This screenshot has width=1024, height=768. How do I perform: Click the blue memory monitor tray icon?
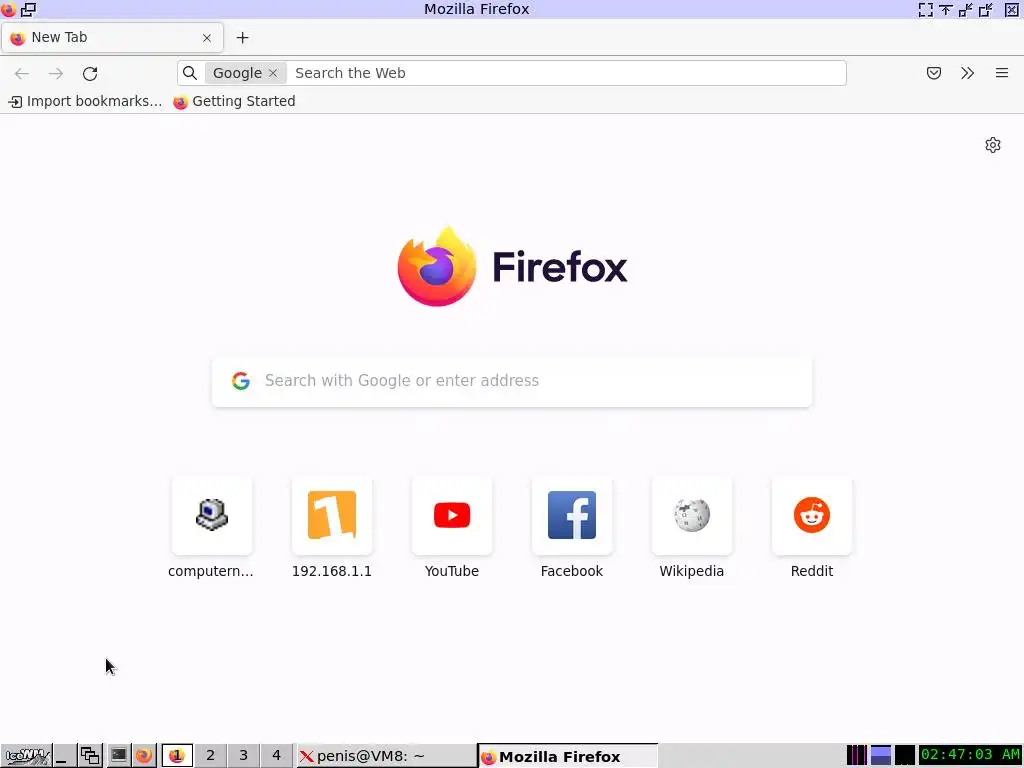coord(880,755)
